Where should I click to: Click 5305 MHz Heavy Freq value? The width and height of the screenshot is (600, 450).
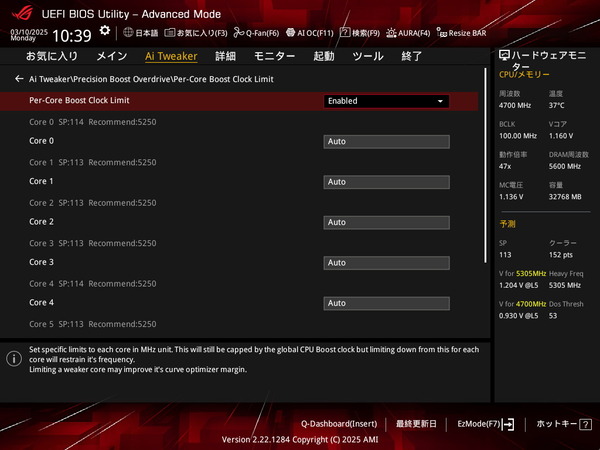pos(565,285)
